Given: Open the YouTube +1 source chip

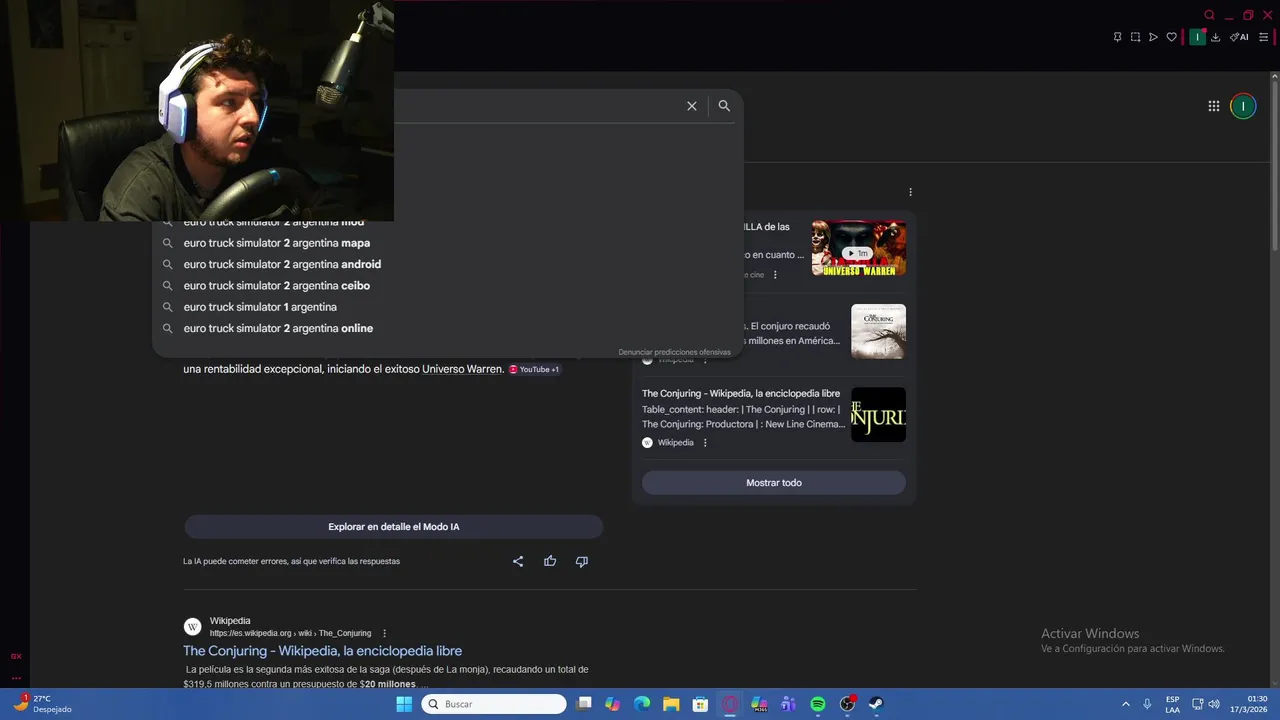Looking at the screenshot, I should click(534, 369).
